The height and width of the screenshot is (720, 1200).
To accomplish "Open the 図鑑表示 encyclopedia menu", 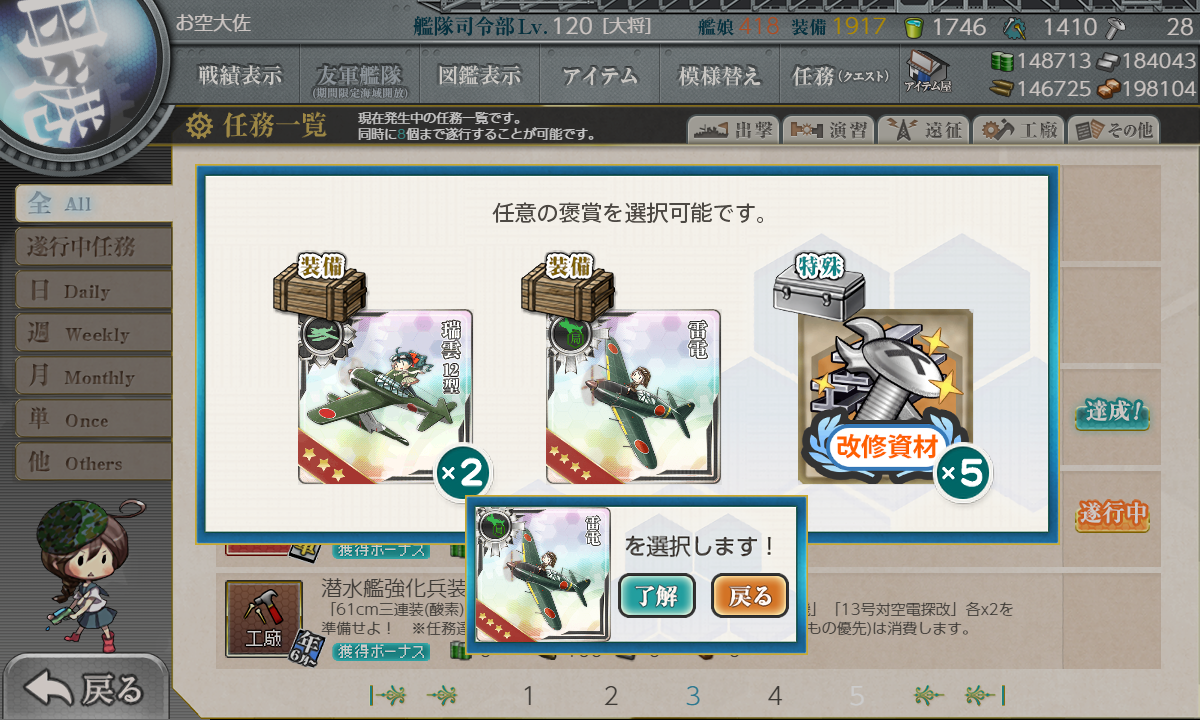I will pos(480,76).
